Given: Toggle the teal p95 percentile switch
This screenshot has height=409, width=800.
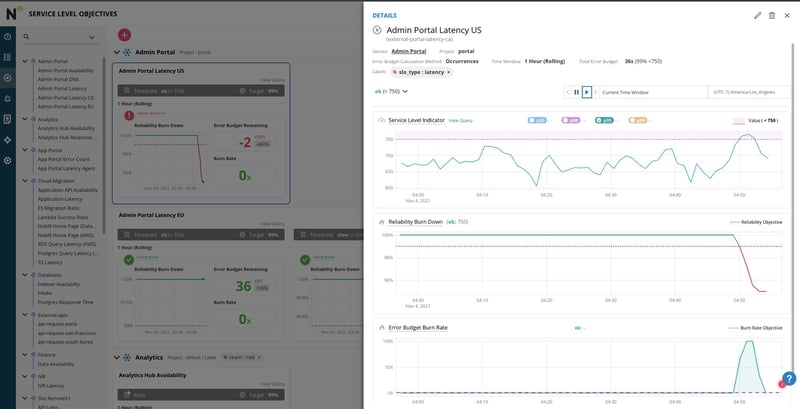Looking at the screenshot, I should pyautogui.click(x=604, y=121).
